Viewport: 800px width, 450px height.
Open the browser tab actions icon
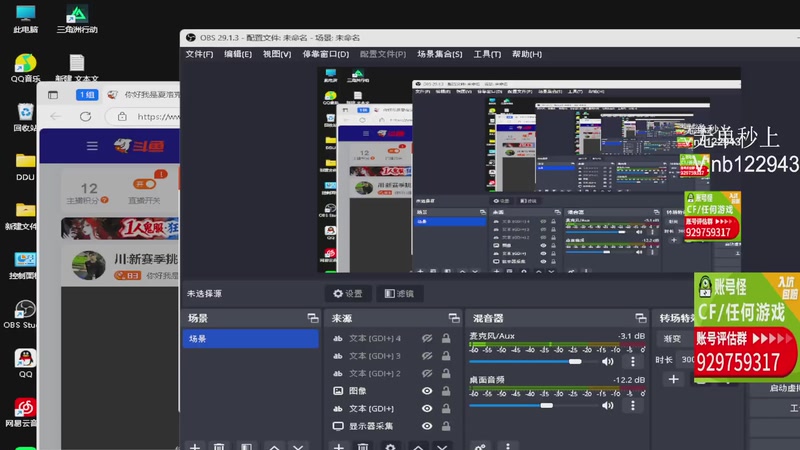pos(53,95)
